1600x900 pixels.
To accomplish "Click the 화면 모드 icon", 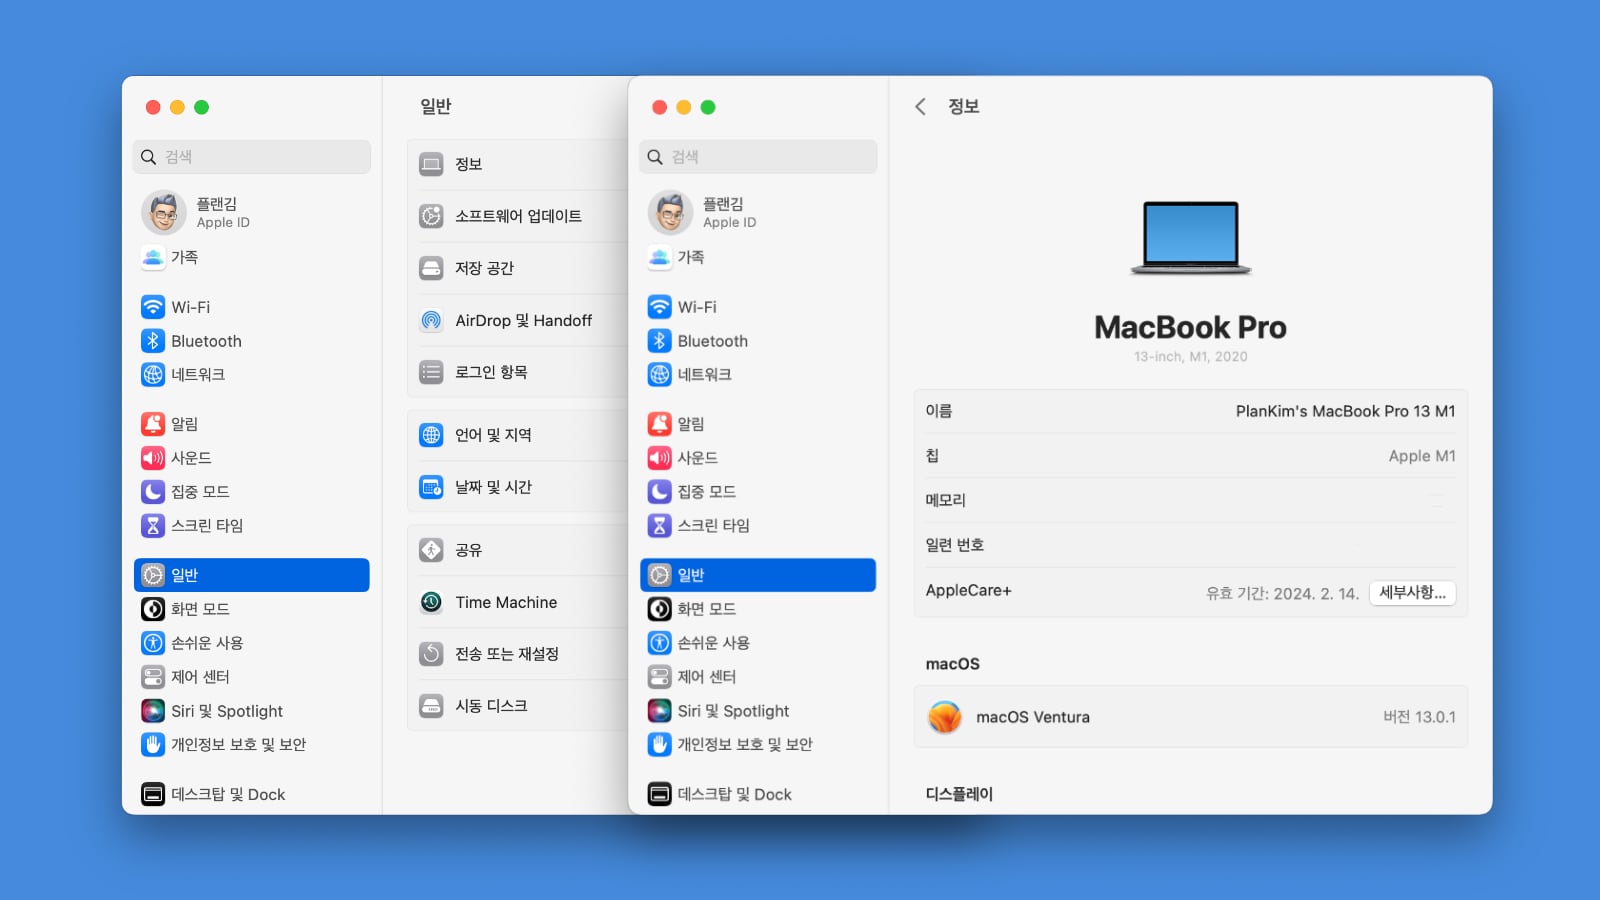I will pyautogui.click(x=659, y=609).
